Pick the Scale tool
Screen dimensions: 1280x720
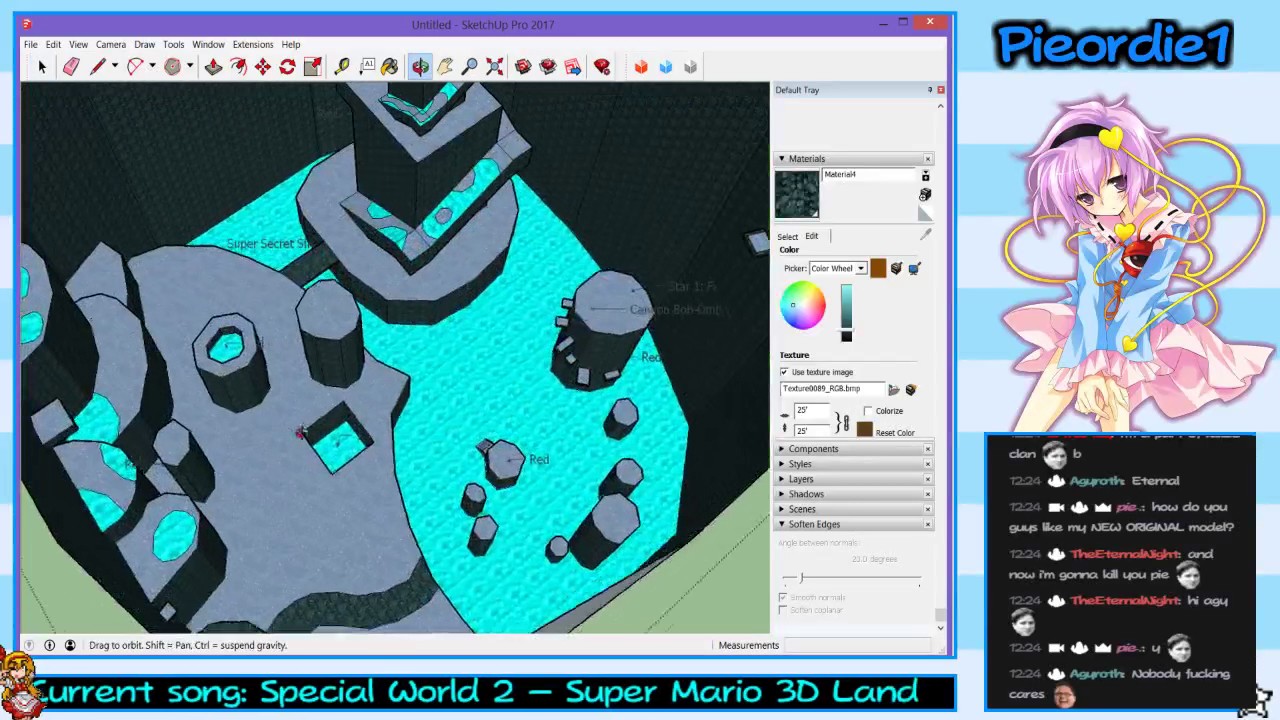point(313,67)
